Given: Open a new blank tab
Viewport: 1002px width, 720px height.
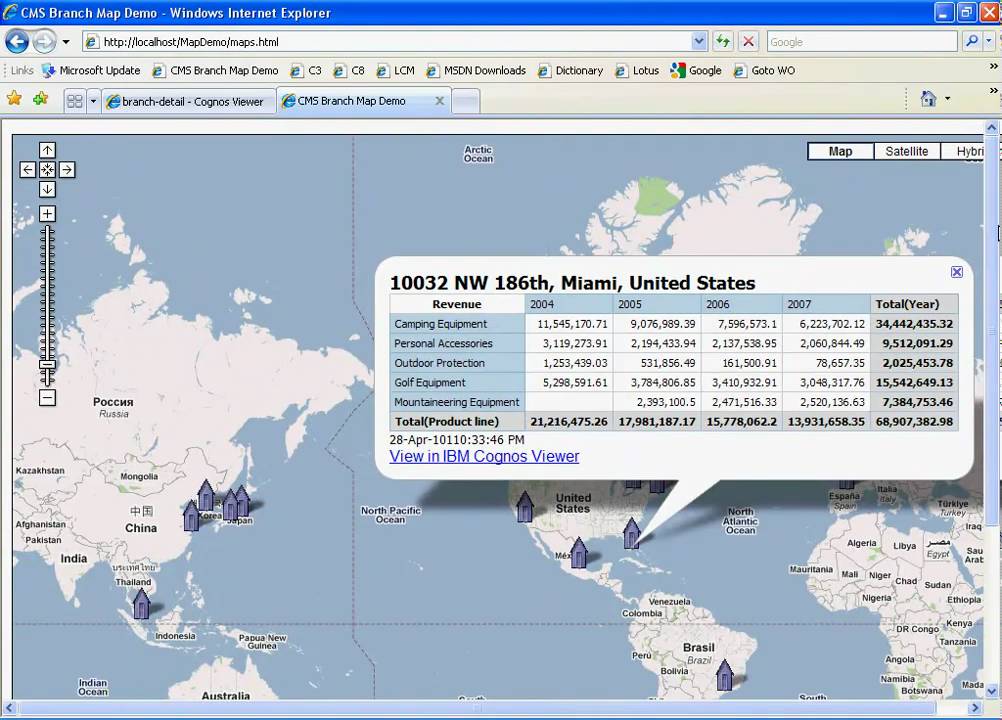Looking at the screenshot, I should click(x=466, y=102).
